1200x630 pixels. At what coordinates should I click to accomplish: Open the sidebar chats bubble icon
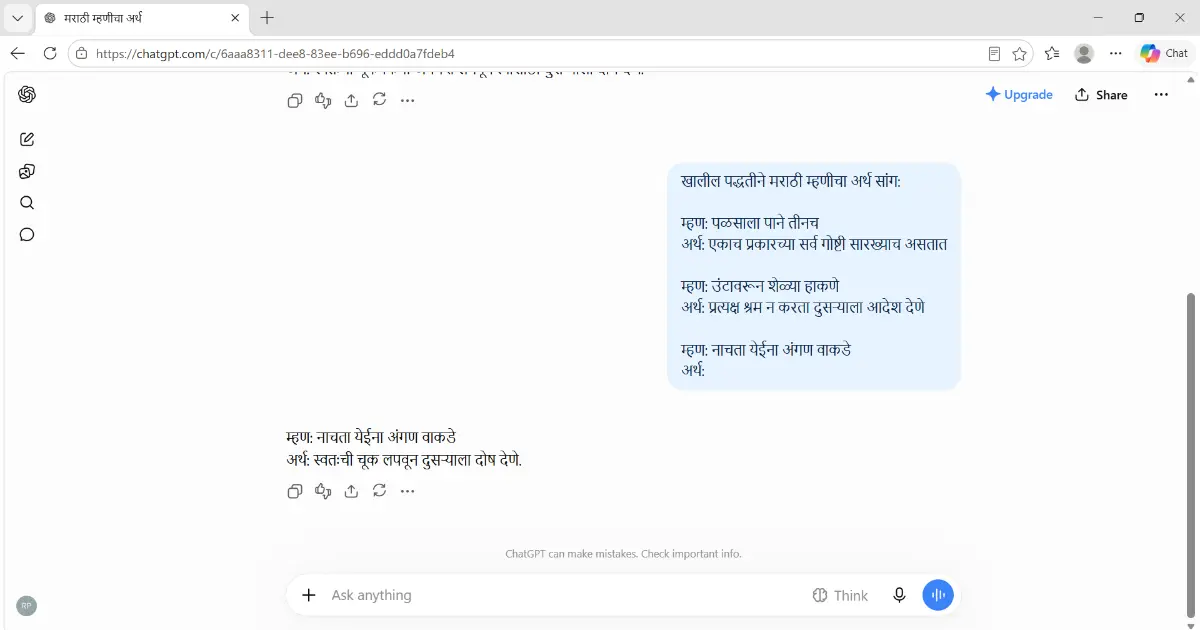click(x=27, y=235)
